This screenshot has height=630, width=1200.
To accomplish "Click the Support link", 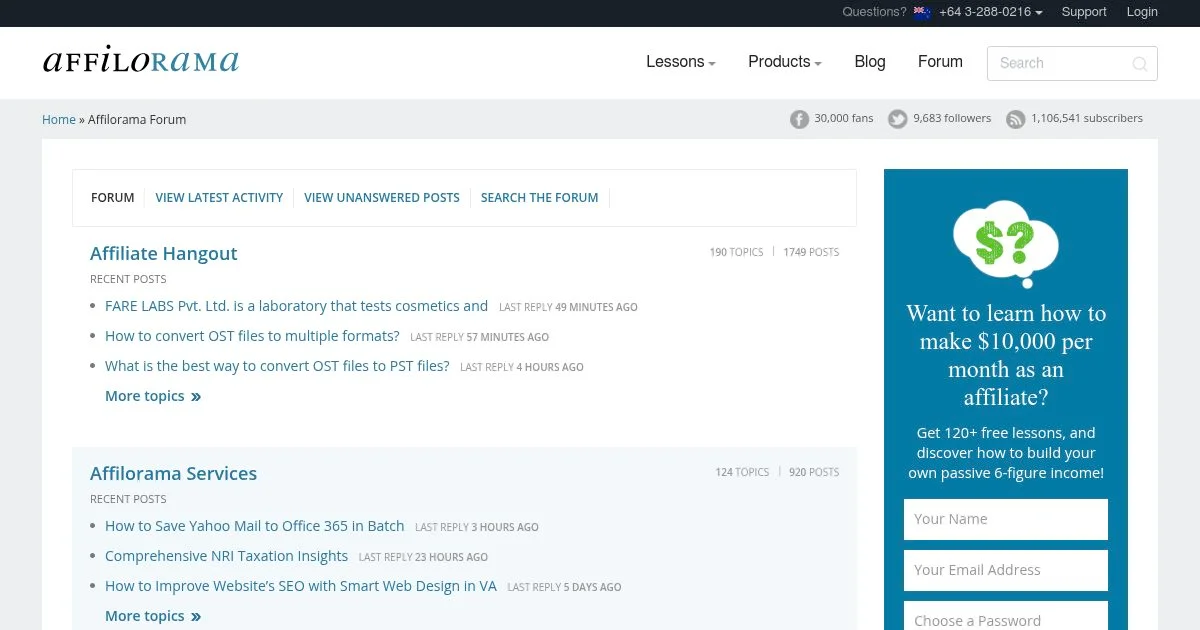I will tap(1084, 12).
